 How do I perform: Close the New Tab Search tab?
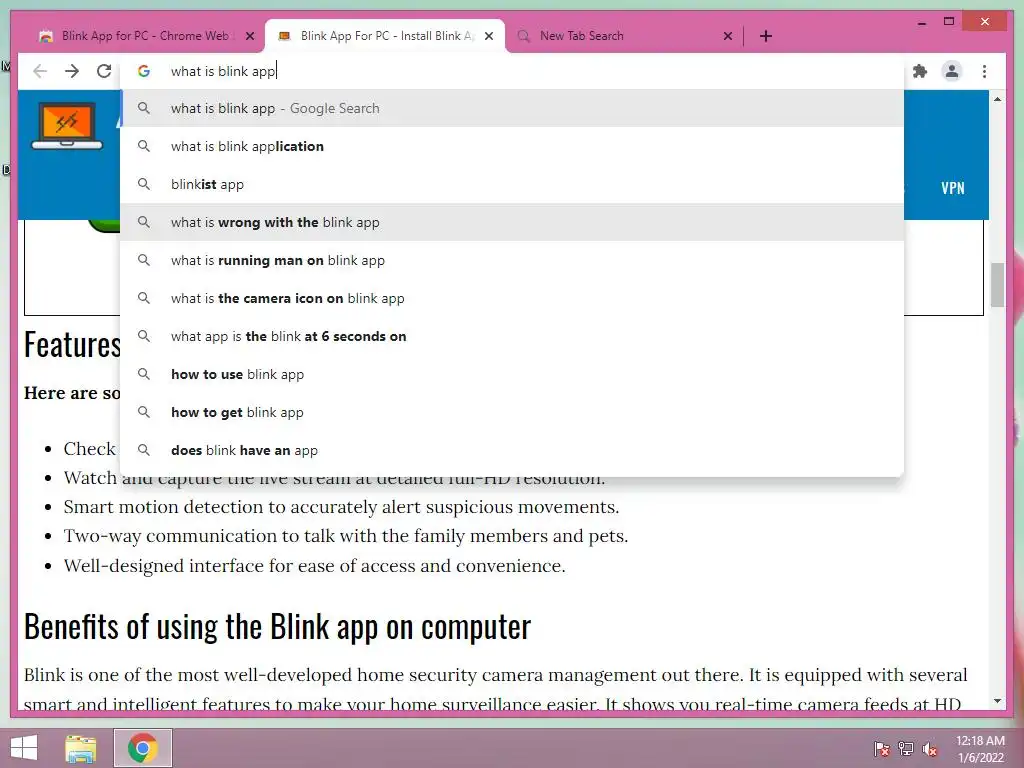tap(728, 36)
